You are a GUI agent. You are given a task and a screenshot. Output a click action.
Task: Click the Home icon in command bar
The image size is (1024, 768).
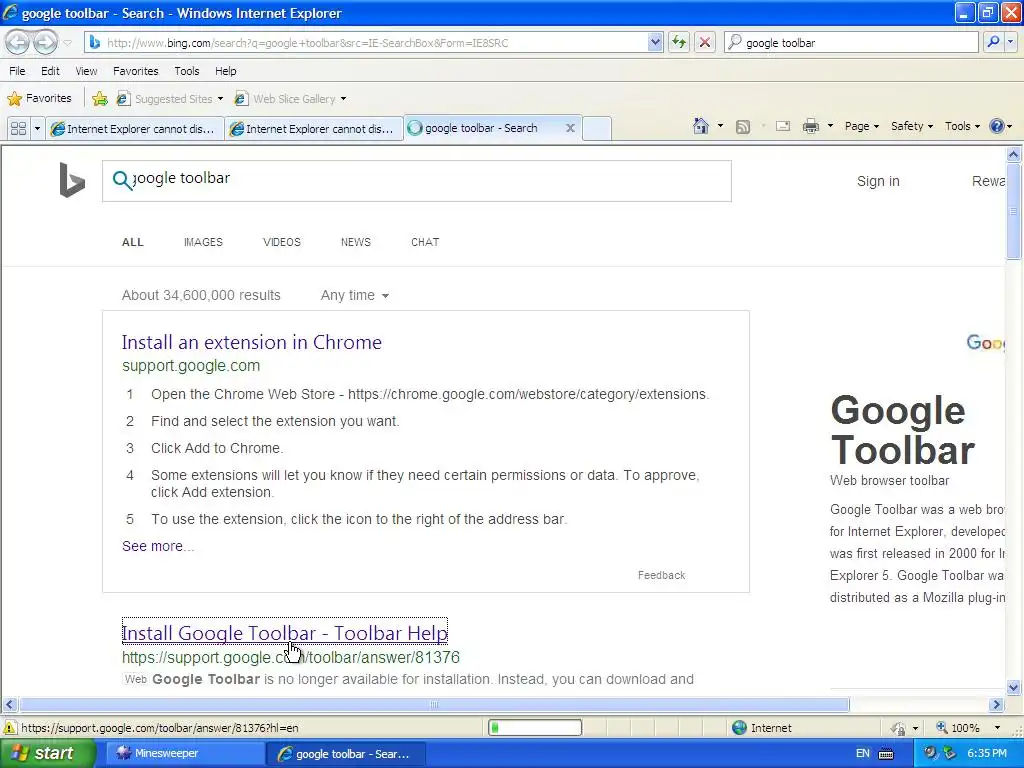(701, 126)
